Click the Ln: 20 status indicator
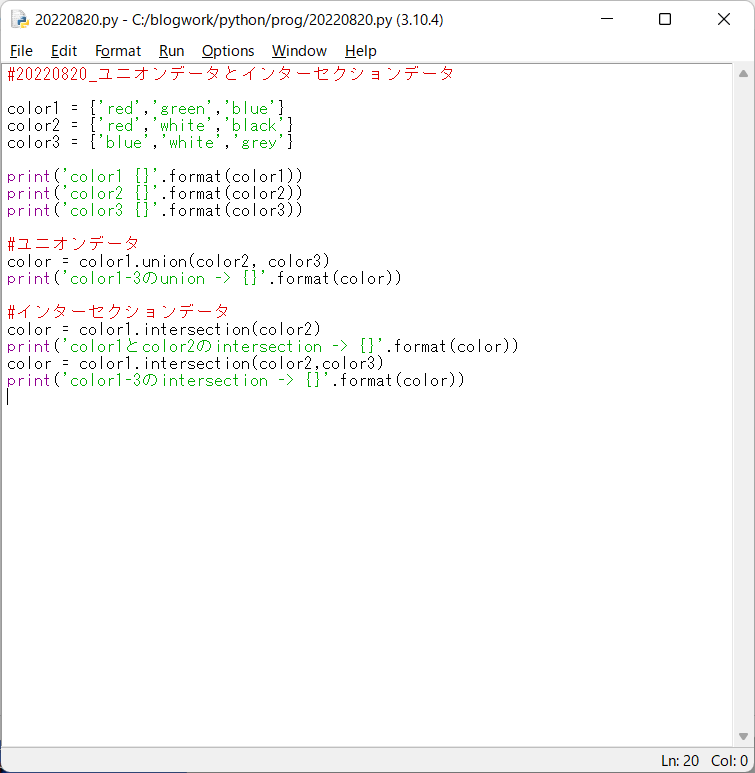The width and height of the screenshot is (755, 773). tap(680, 761)
